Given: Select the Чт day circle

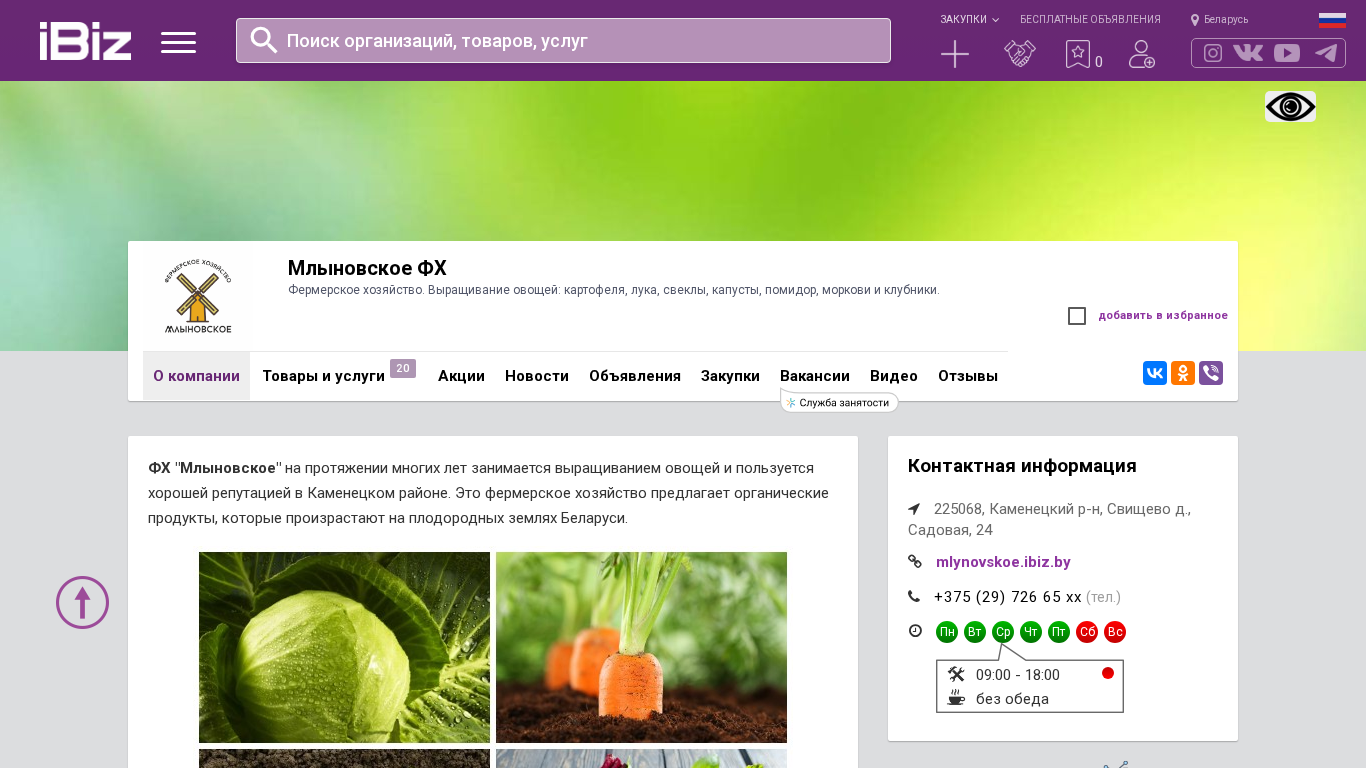Looking at the screenshot, I should pyautogui.click(x=1031, y=632).
